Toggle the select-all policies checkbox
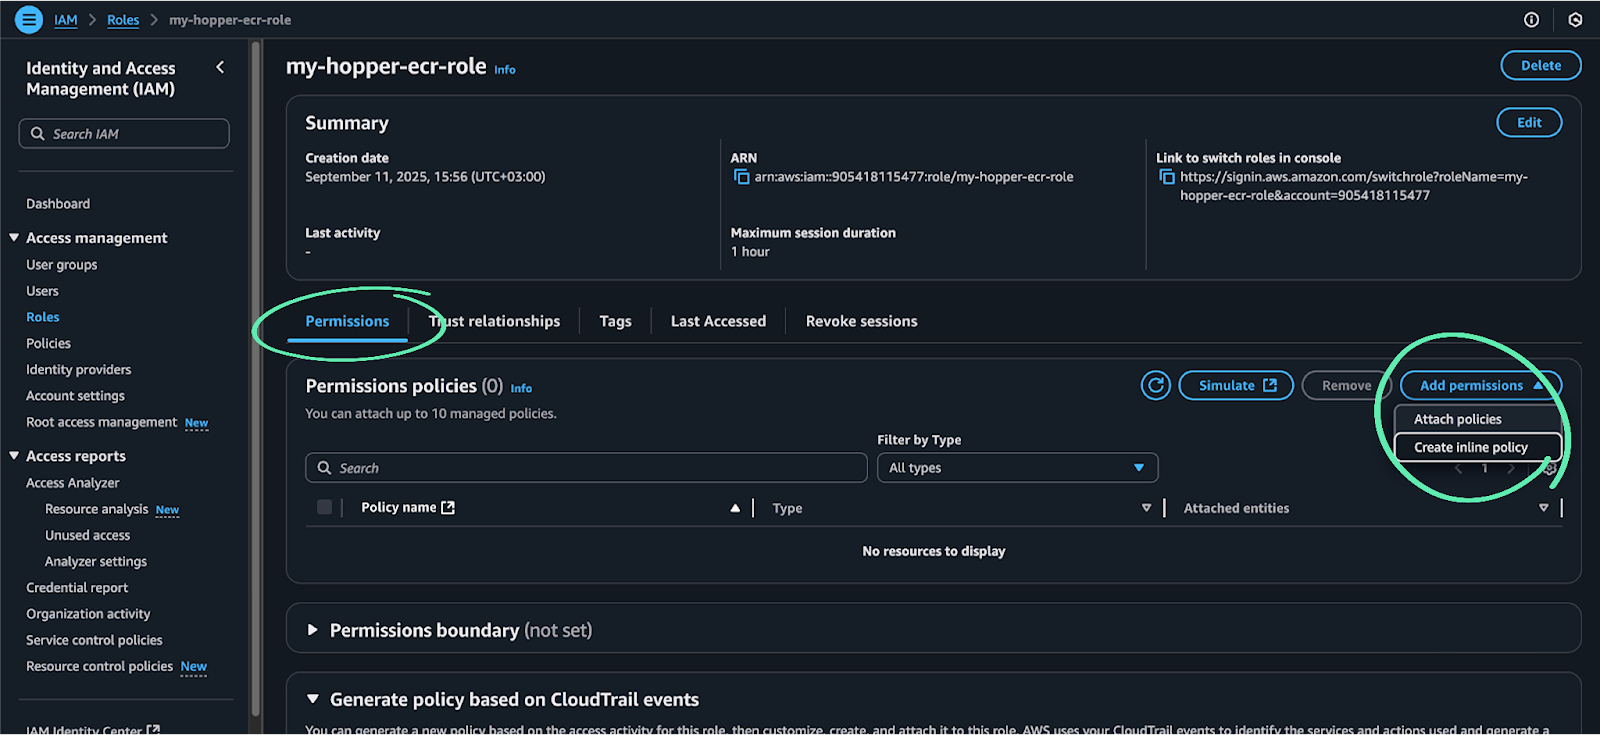Image resolution: width=1600 pixels, height=735 pixels. [x=324, y=507]
